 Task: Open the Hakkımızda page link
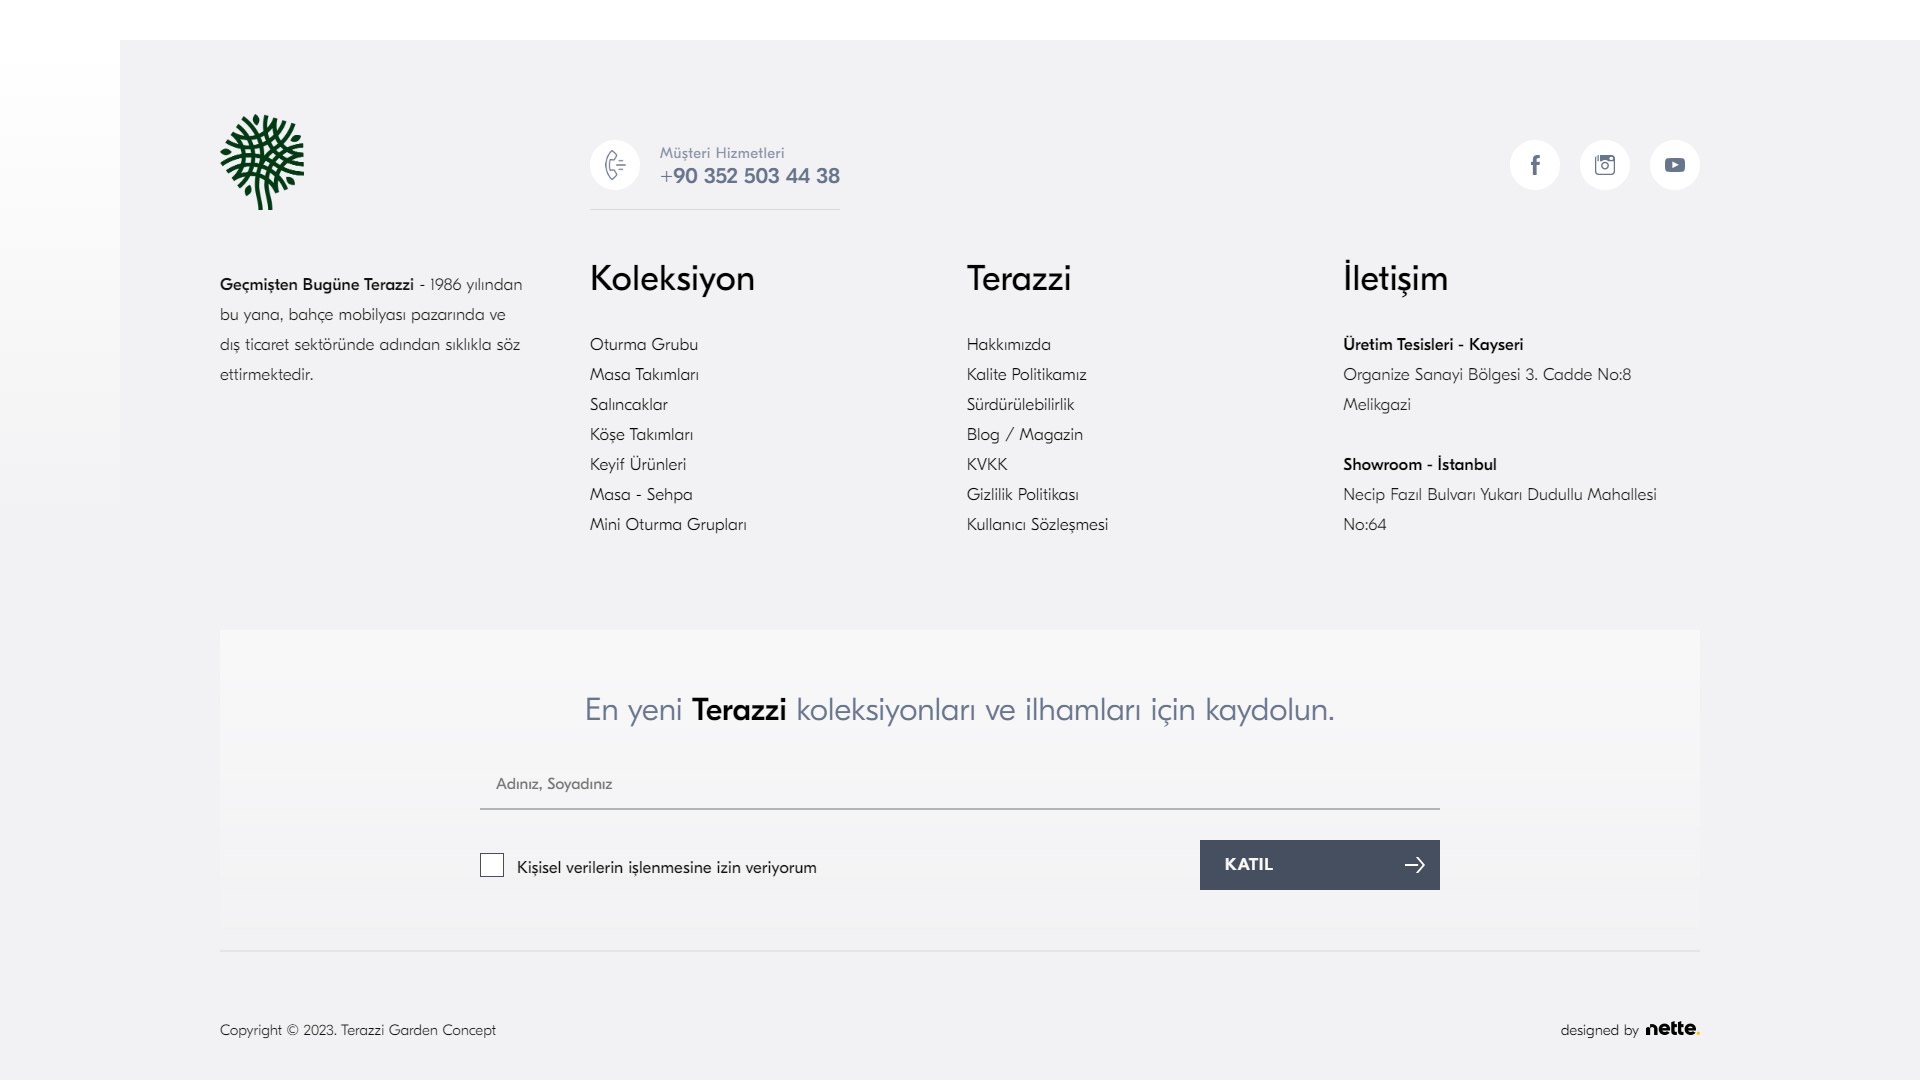[x=1009, y=344]
